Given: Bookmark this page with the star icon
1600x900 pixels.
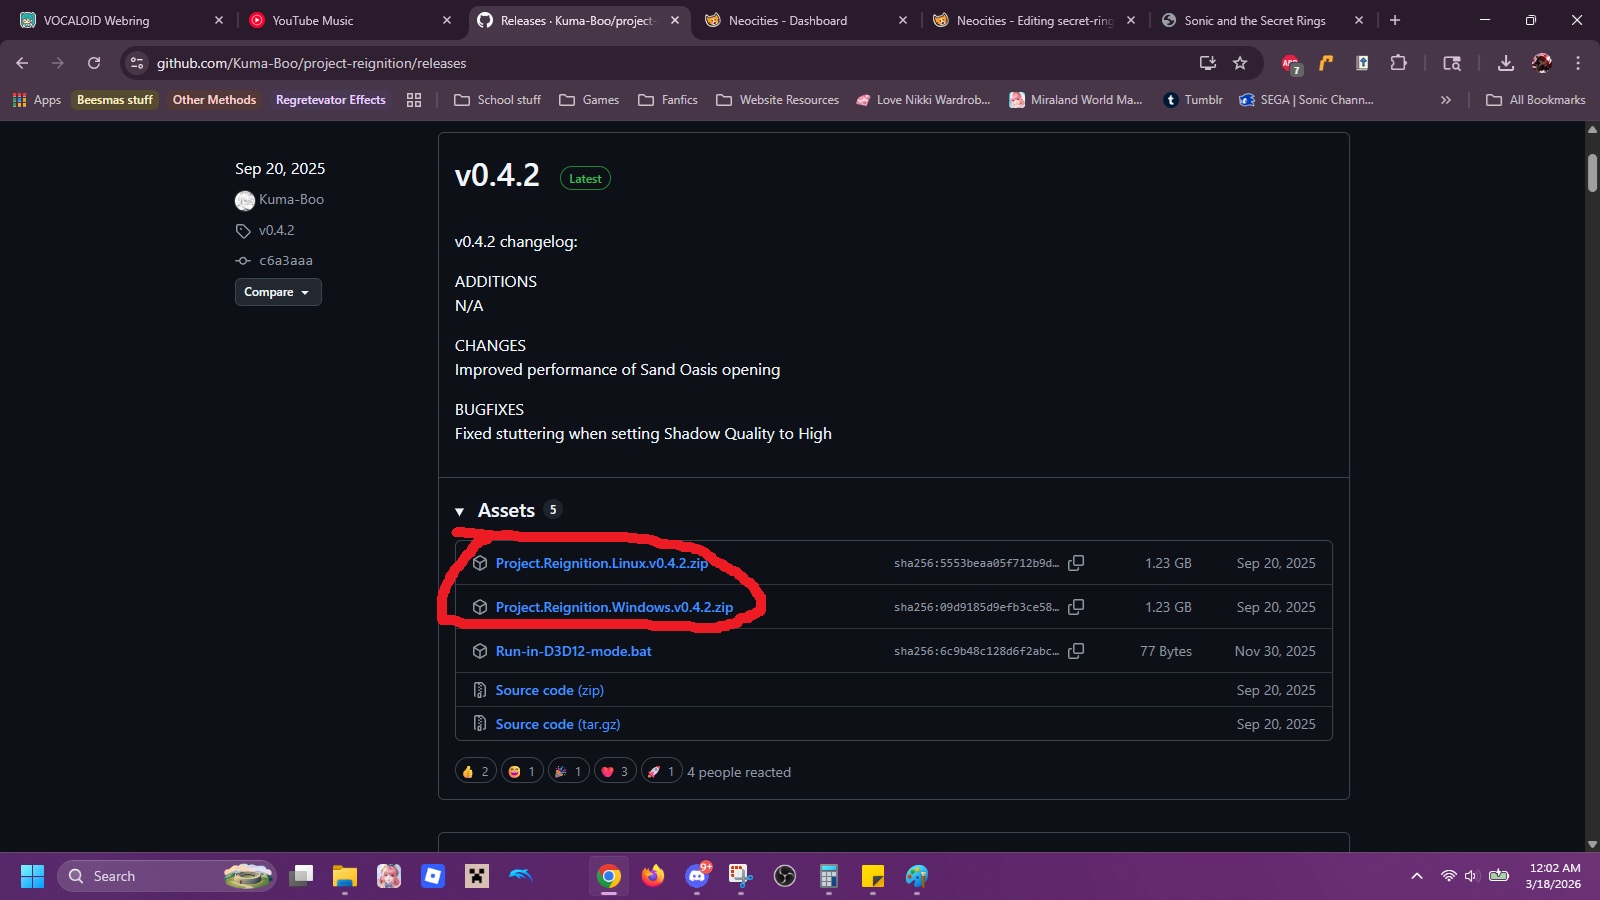Looking at the screenshot, I should point(1240,63).
